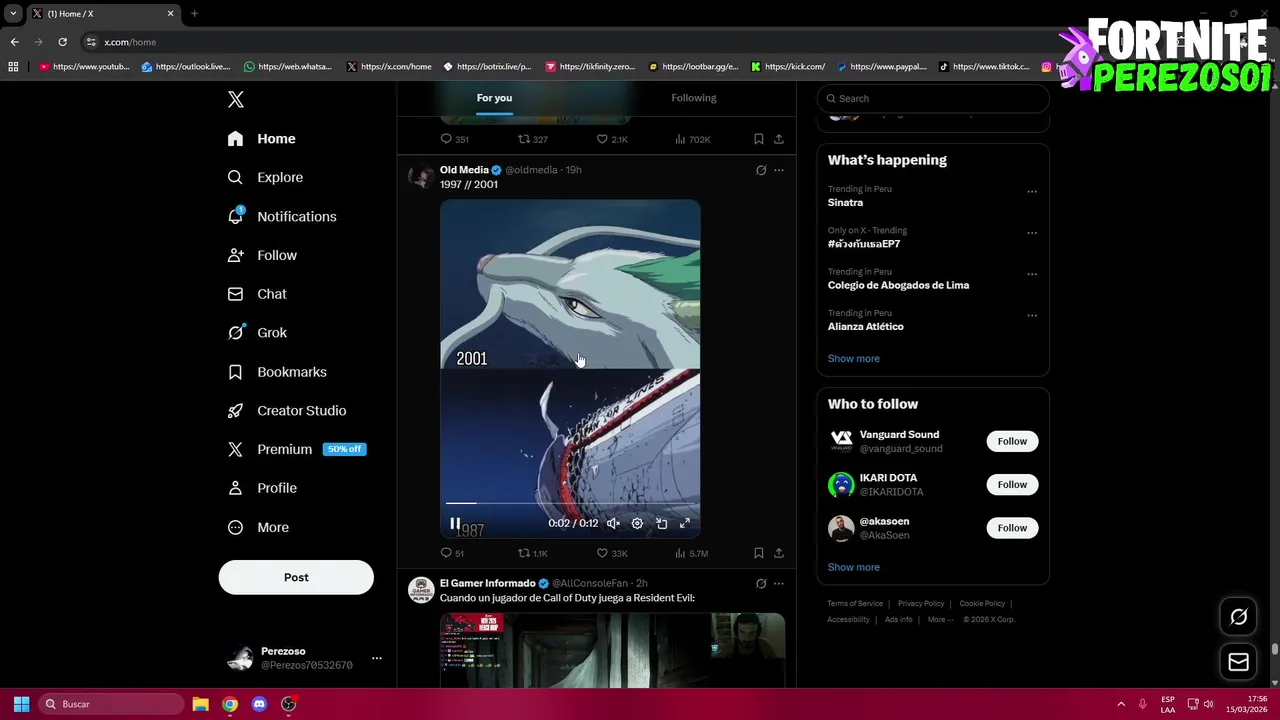This screenshot has width=1280, height=720.
Task: Open Explore from the sidebar
Action: pyautogui.click(x=265, y=177)
